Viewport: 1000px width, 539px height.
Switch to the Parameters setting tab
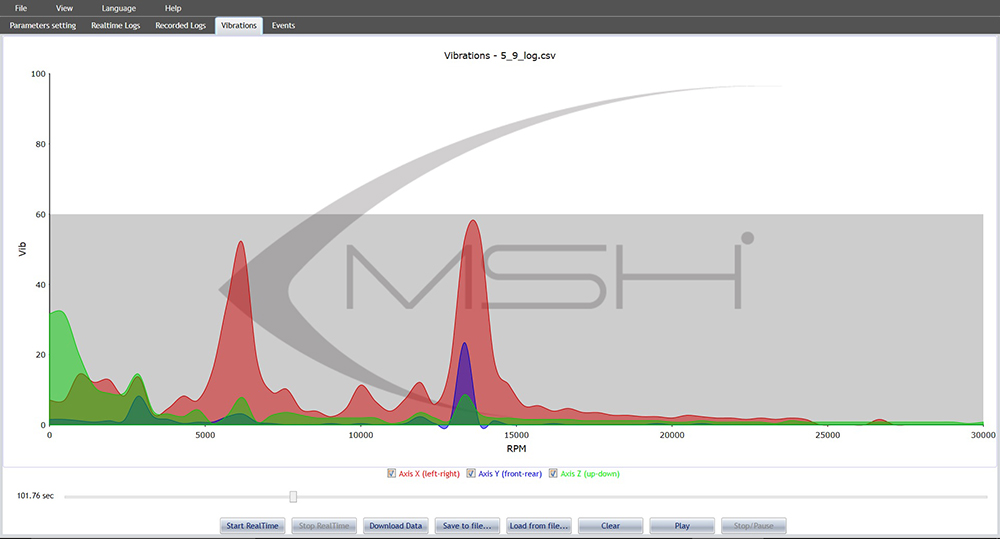[43, 26]
